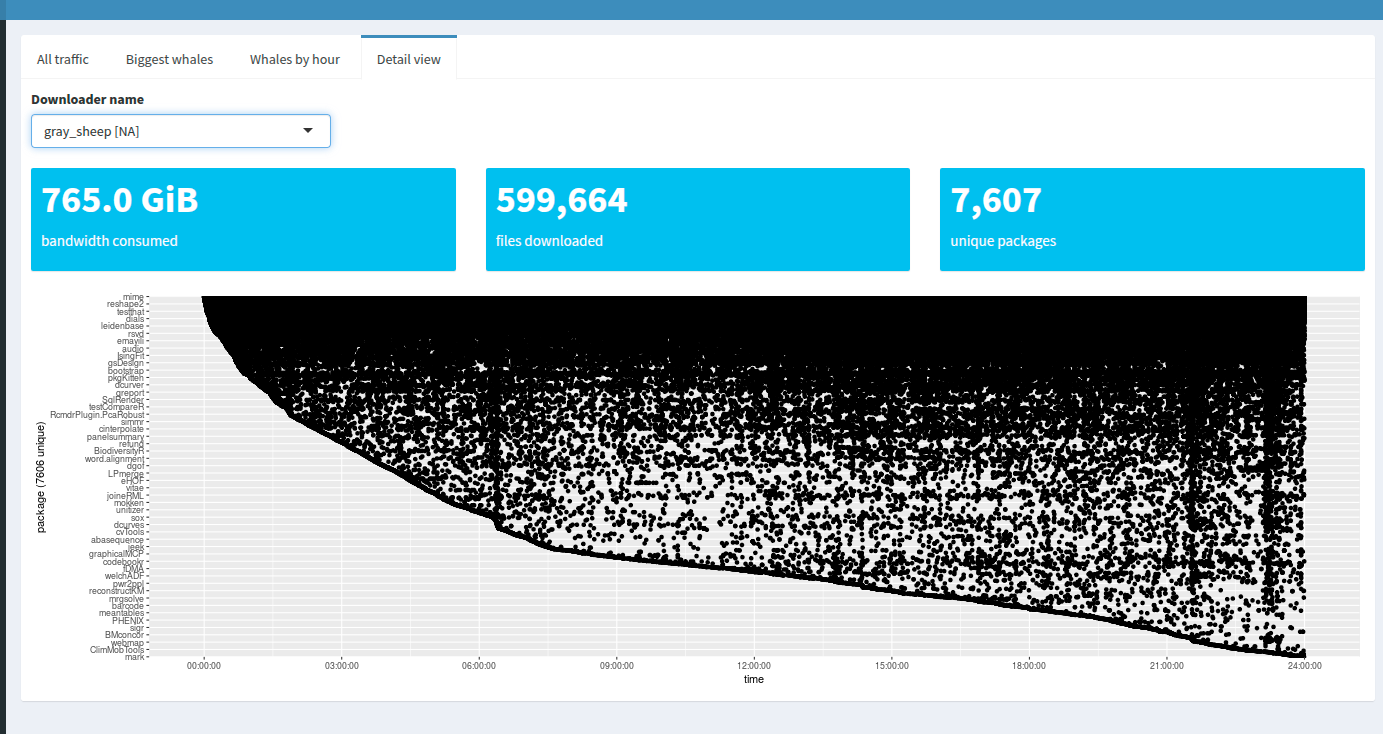Screen dimensions: 1383x734
Task: Click the ClimMobTools package axis label
Action: pos(118,650)
